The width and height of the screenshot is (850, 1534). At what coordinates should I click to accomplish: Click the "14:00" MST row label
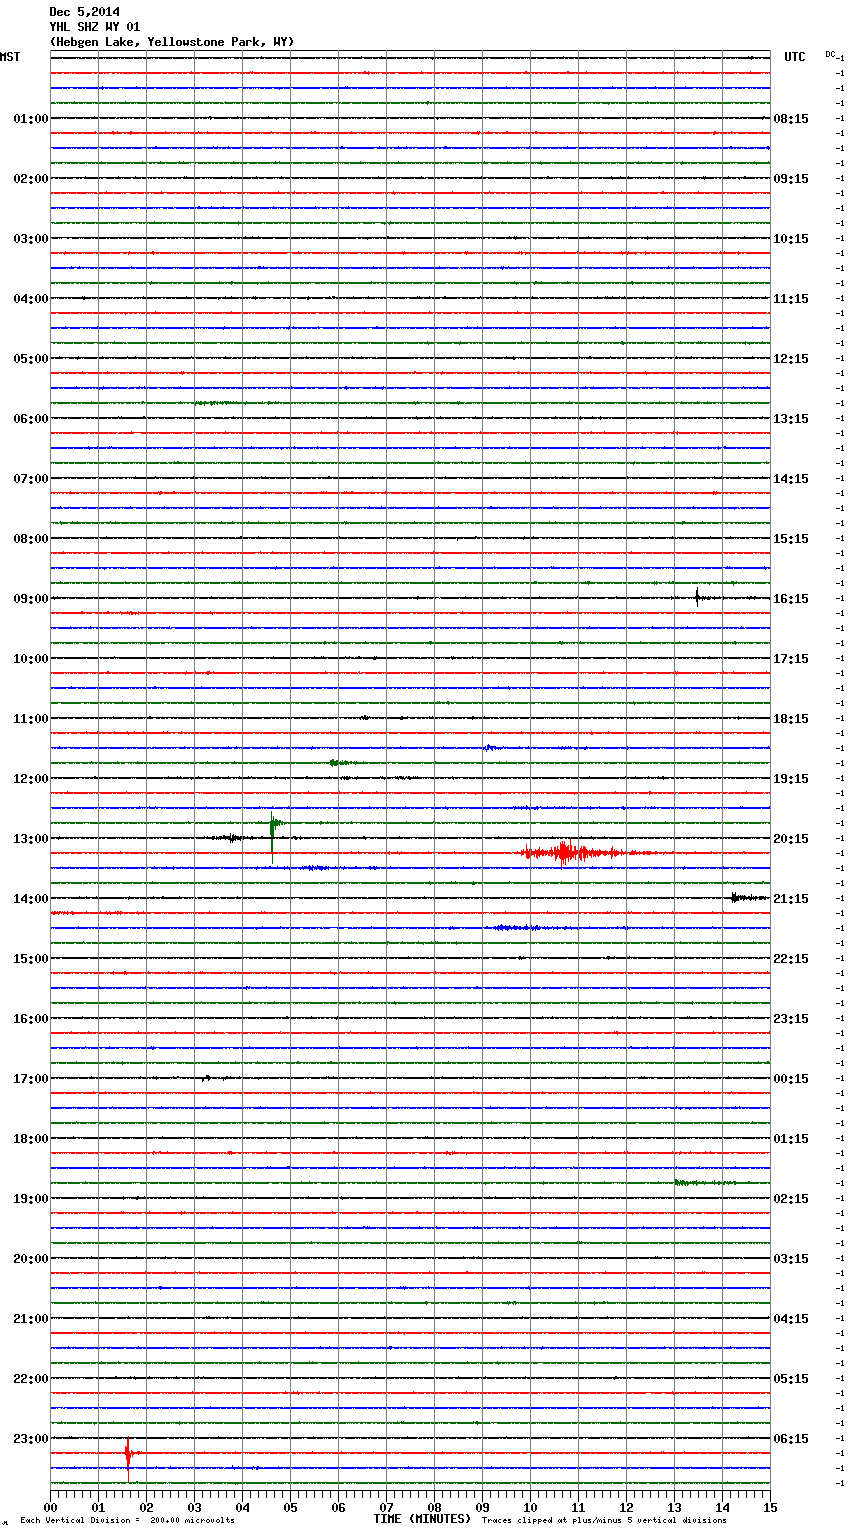pos(31,899)
